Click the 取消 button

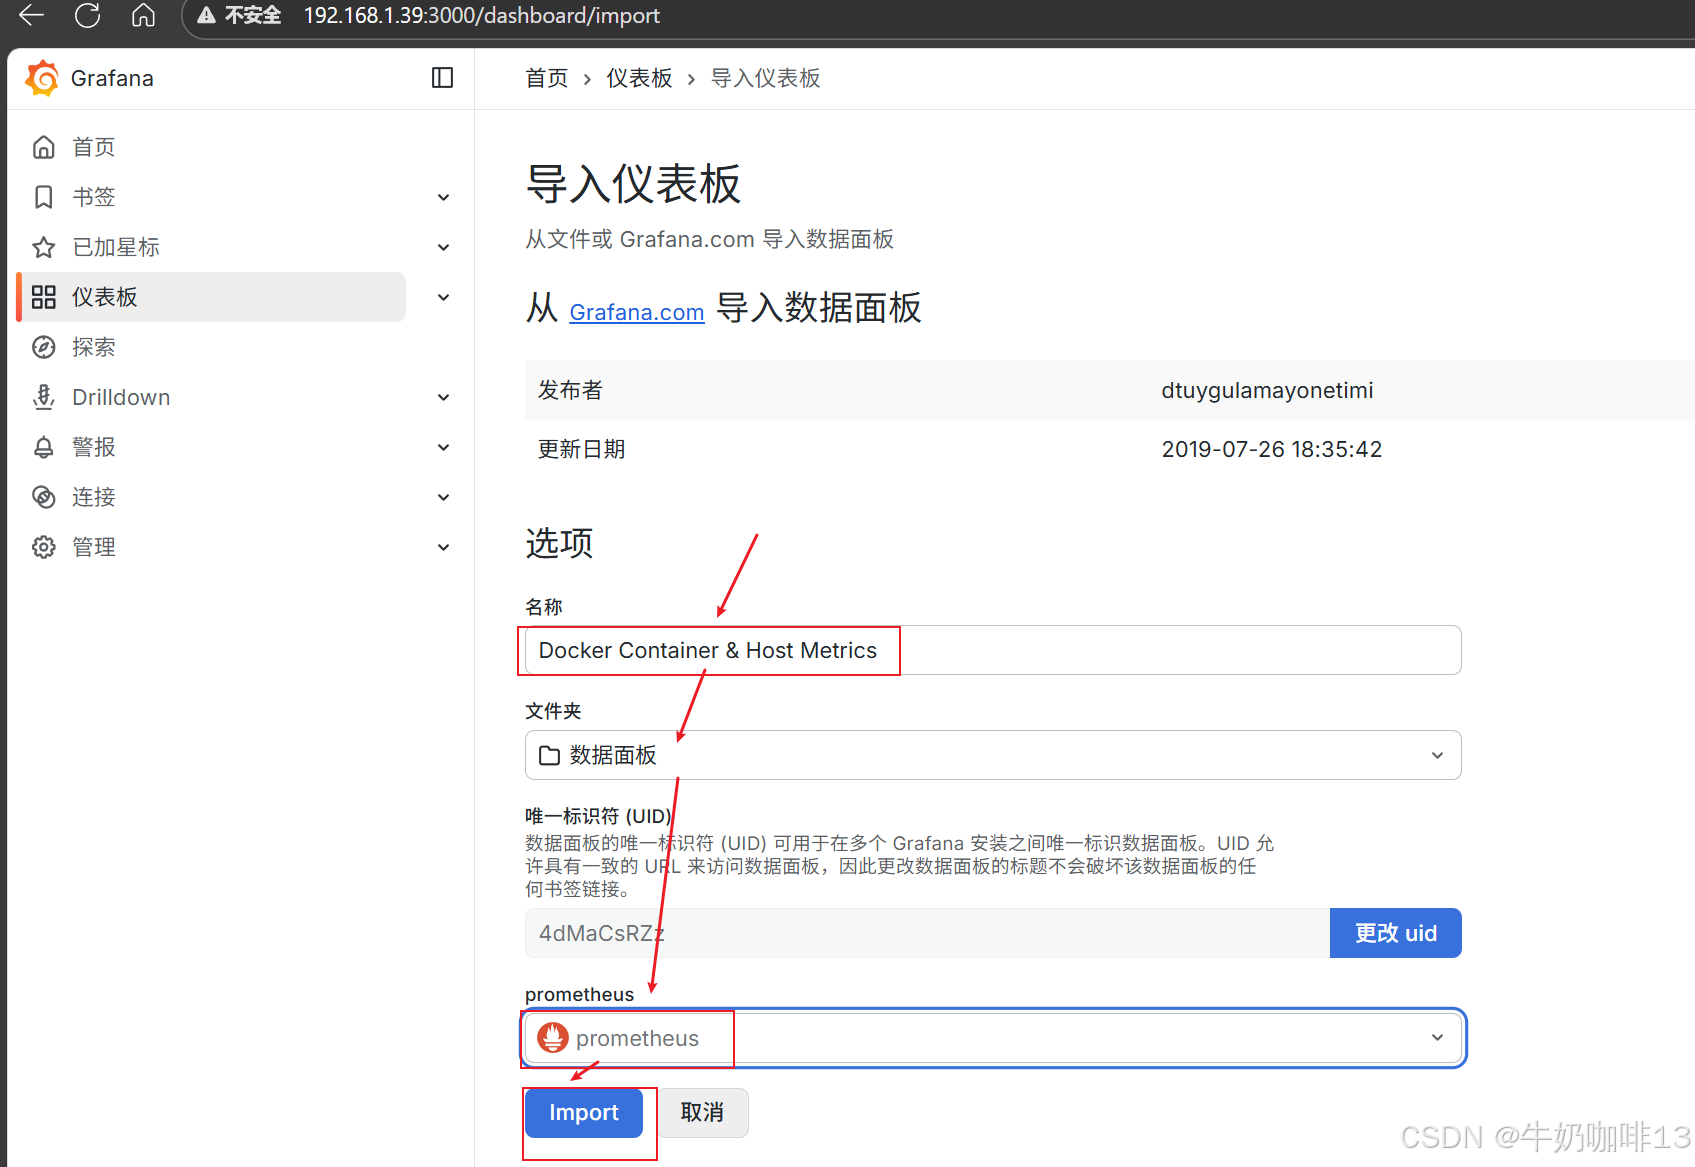(702, 1113)
